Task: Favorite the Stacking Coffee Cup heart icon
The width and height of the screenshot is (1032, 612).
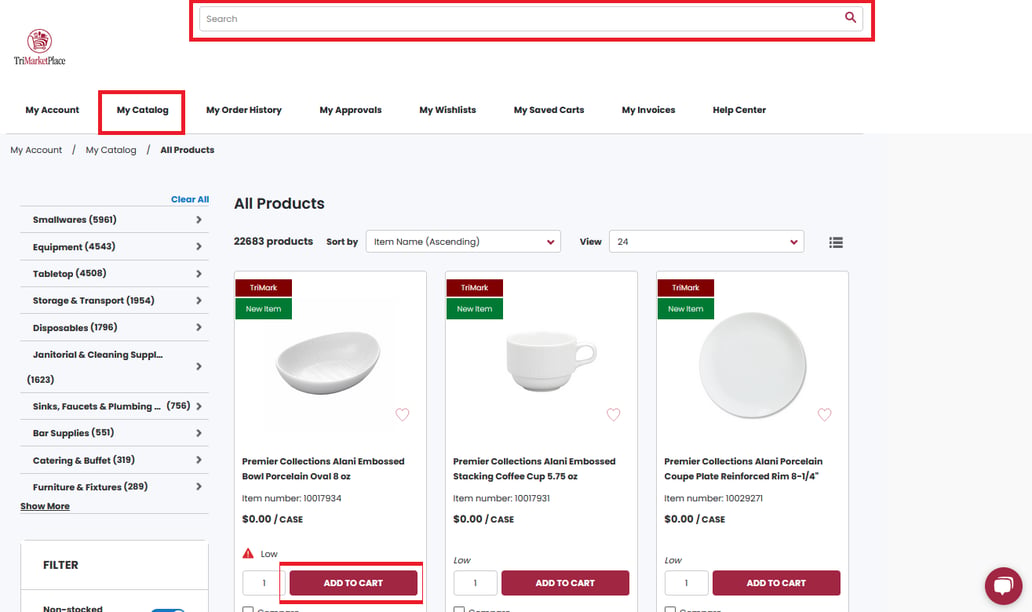Action: click(613, 415)
